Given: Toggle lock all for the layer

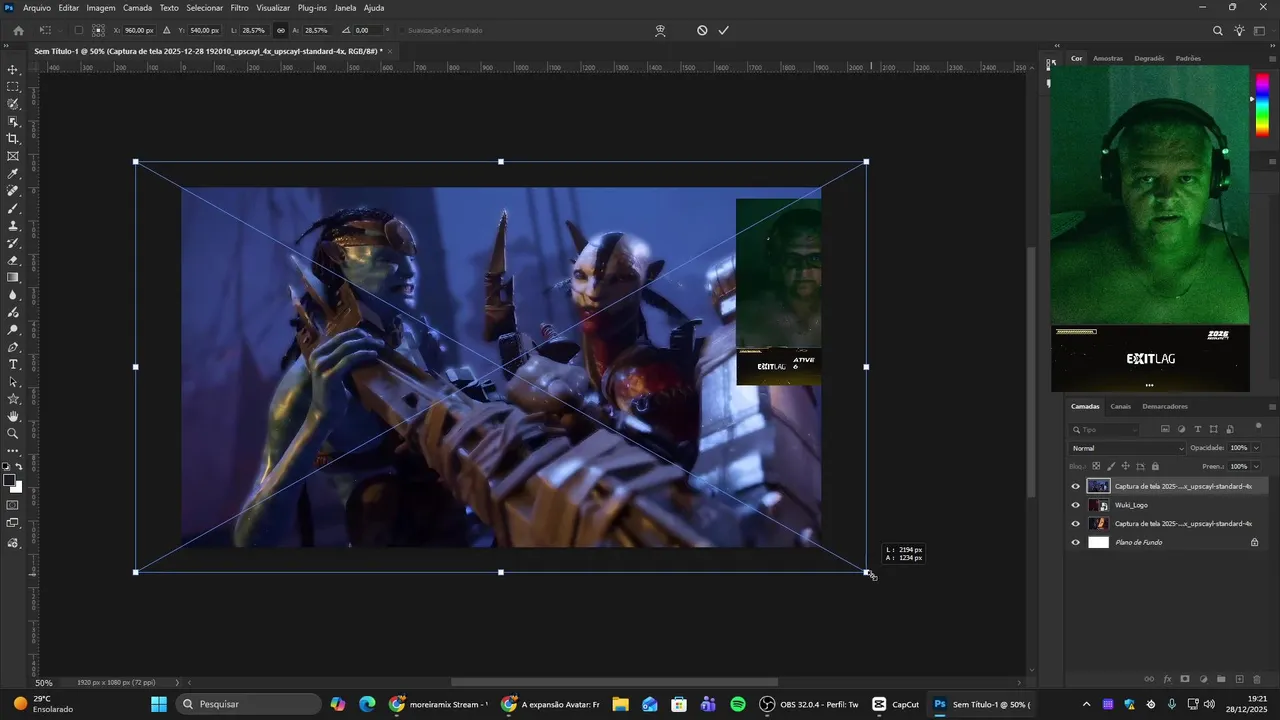Looking at the screenshot, I should (x=1155, y=466).
